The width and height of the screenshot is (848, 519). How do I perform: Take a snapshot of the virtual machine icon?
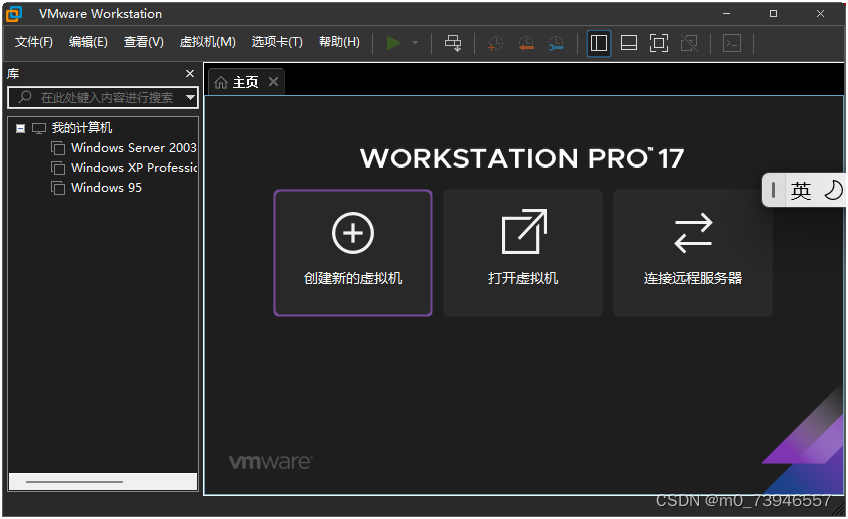(x=495, y=43)
